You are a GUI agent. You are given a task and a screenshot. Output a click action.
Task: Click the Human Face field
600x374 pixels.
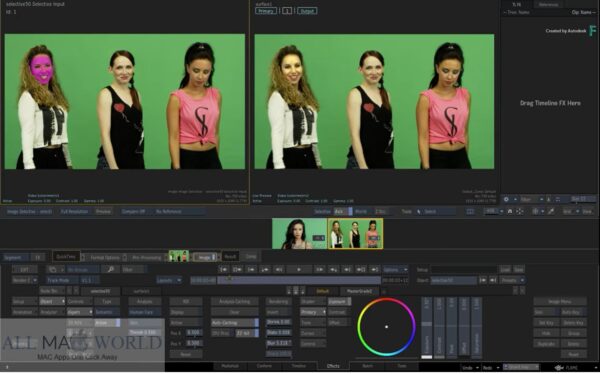(145, 312)
